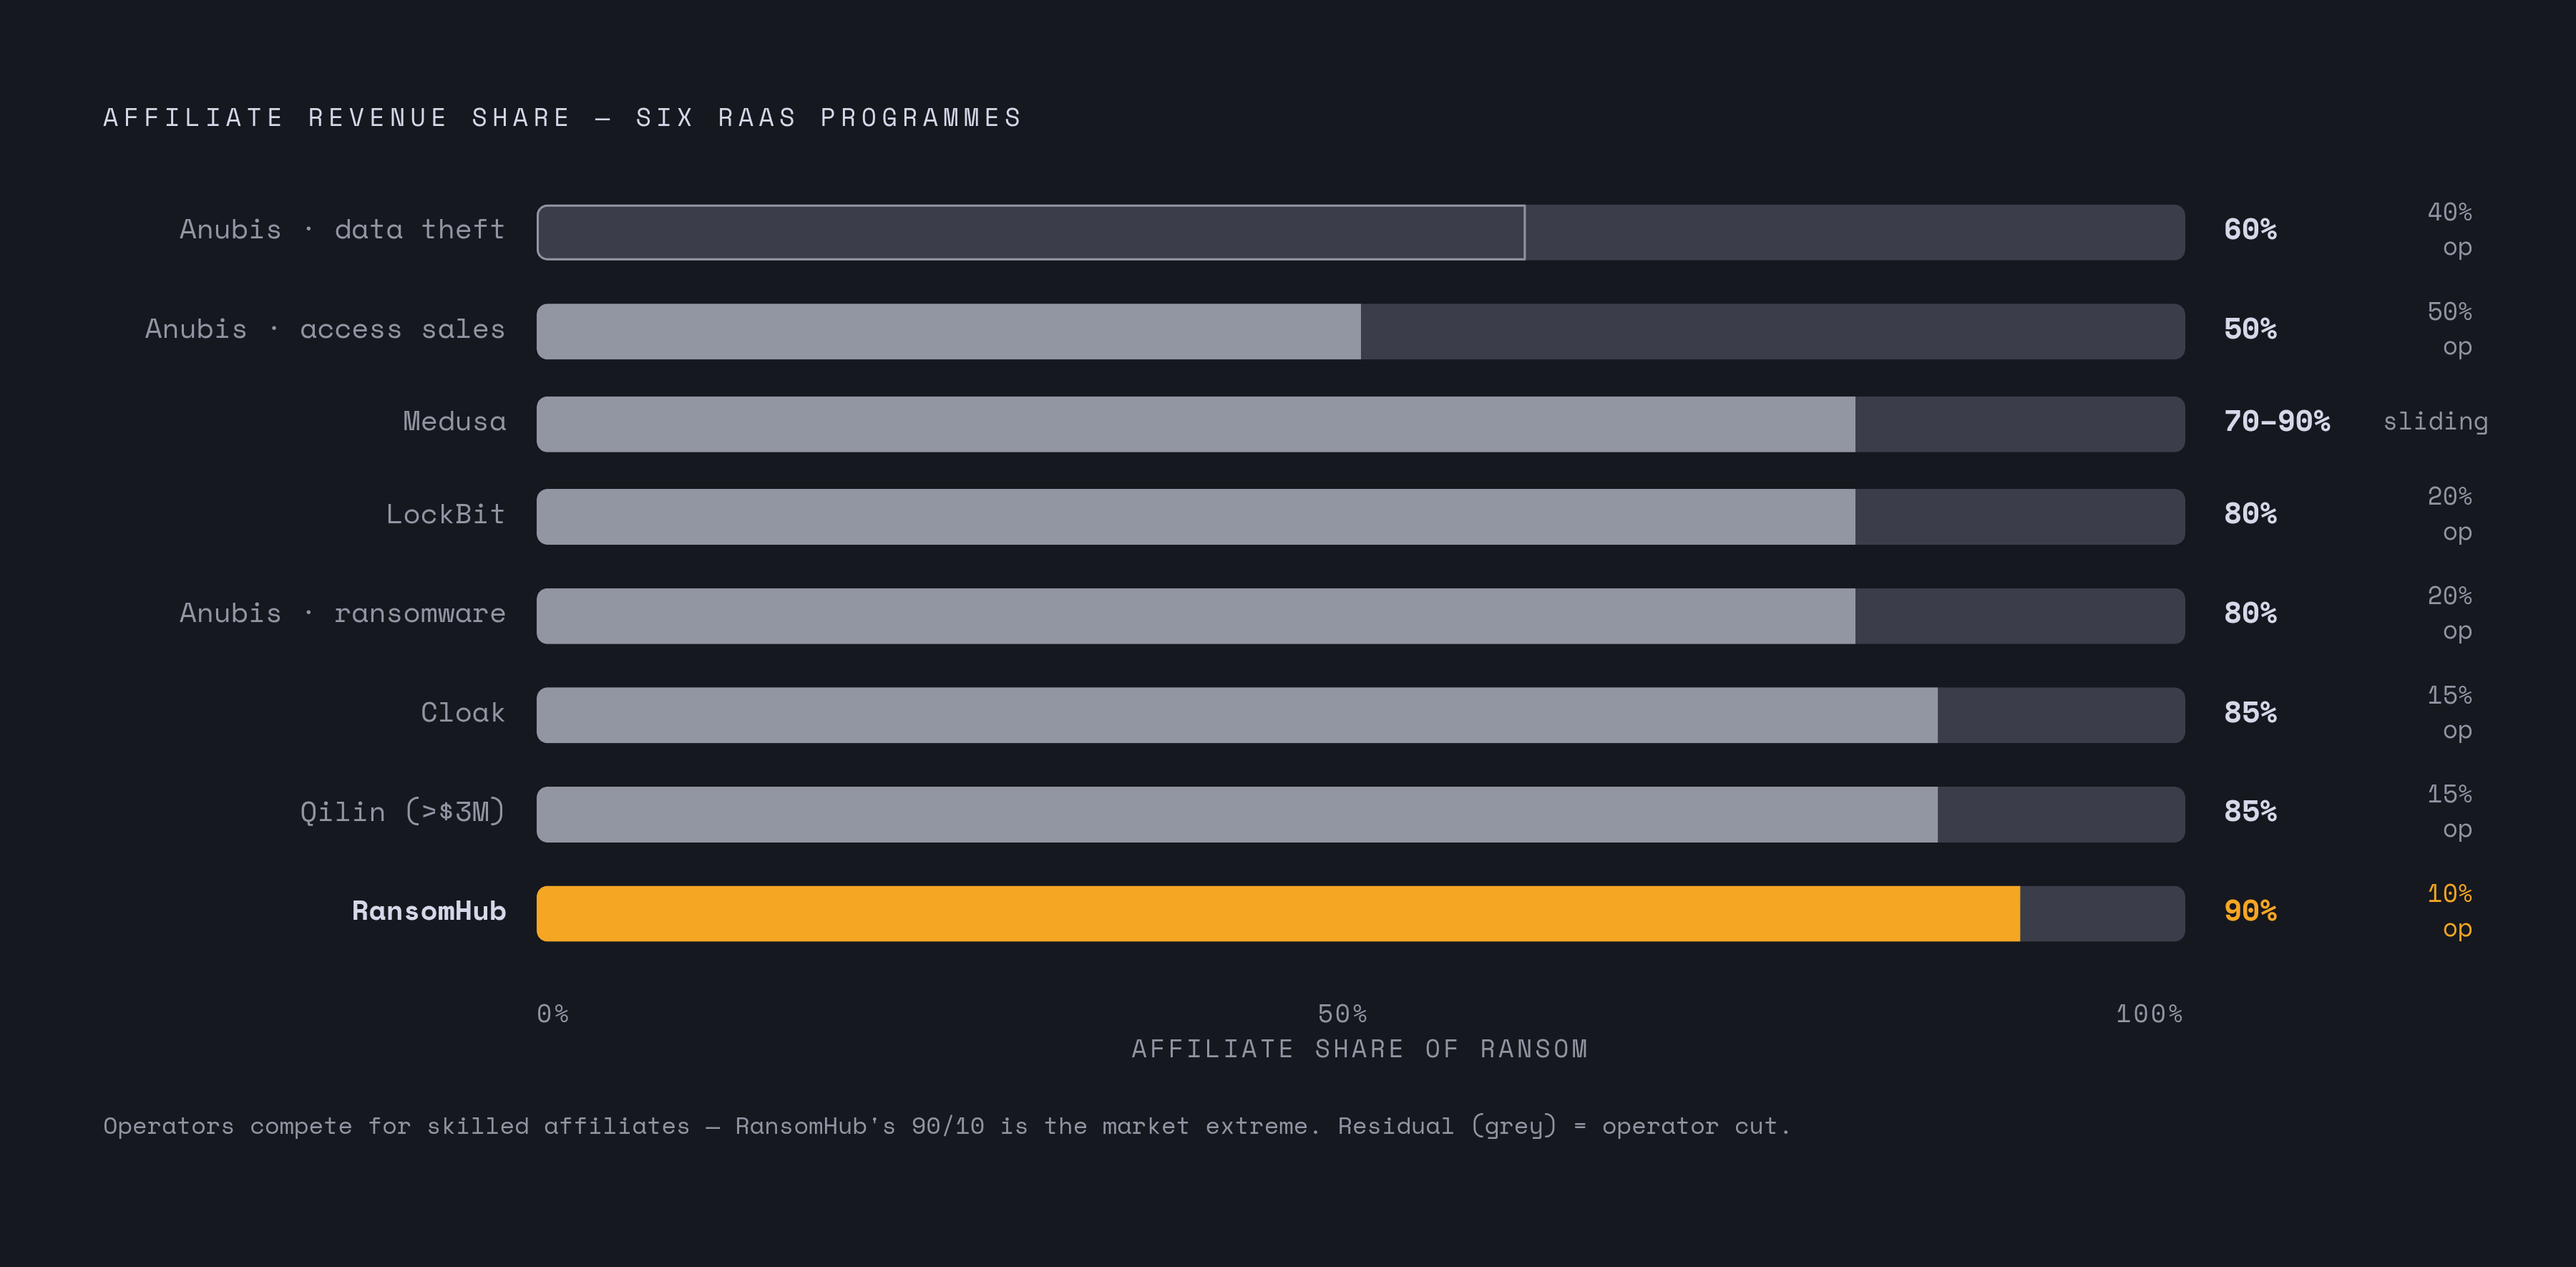Click the orange '90%' value for RansomHub

pos(2250,911)
